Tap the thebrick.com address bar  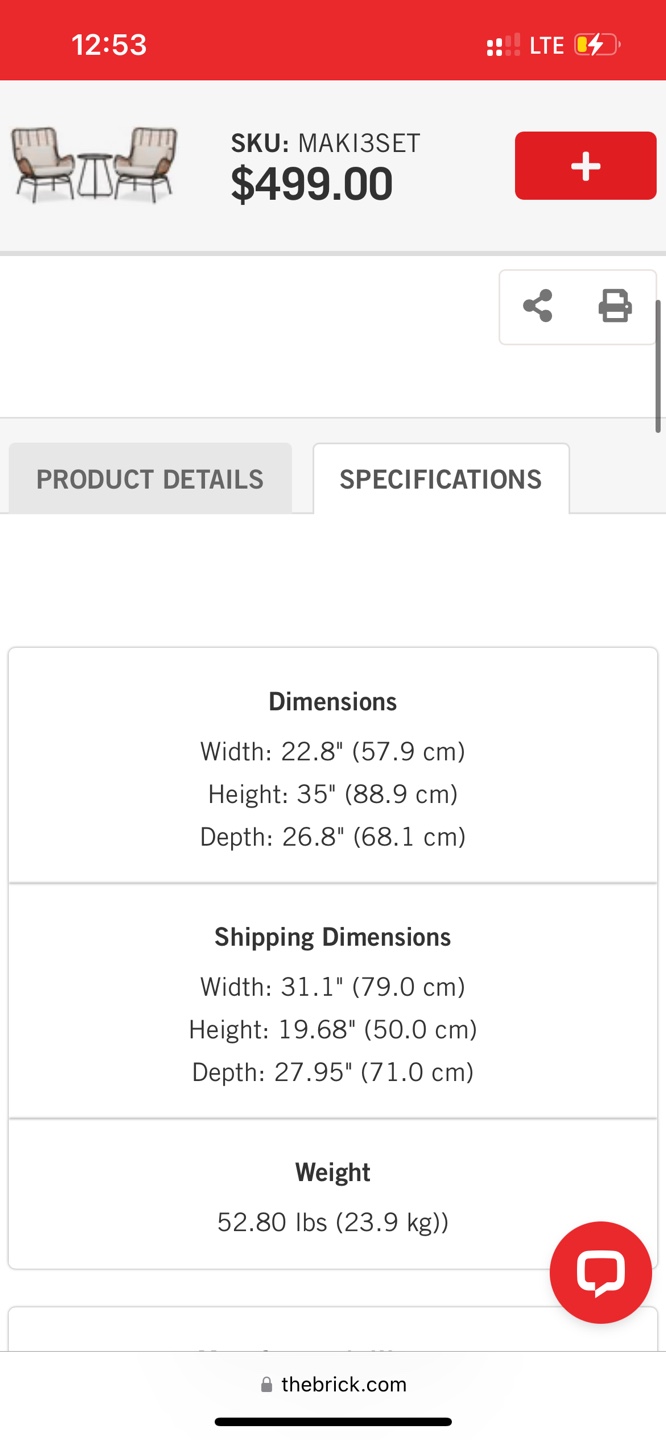[333, 1385]
